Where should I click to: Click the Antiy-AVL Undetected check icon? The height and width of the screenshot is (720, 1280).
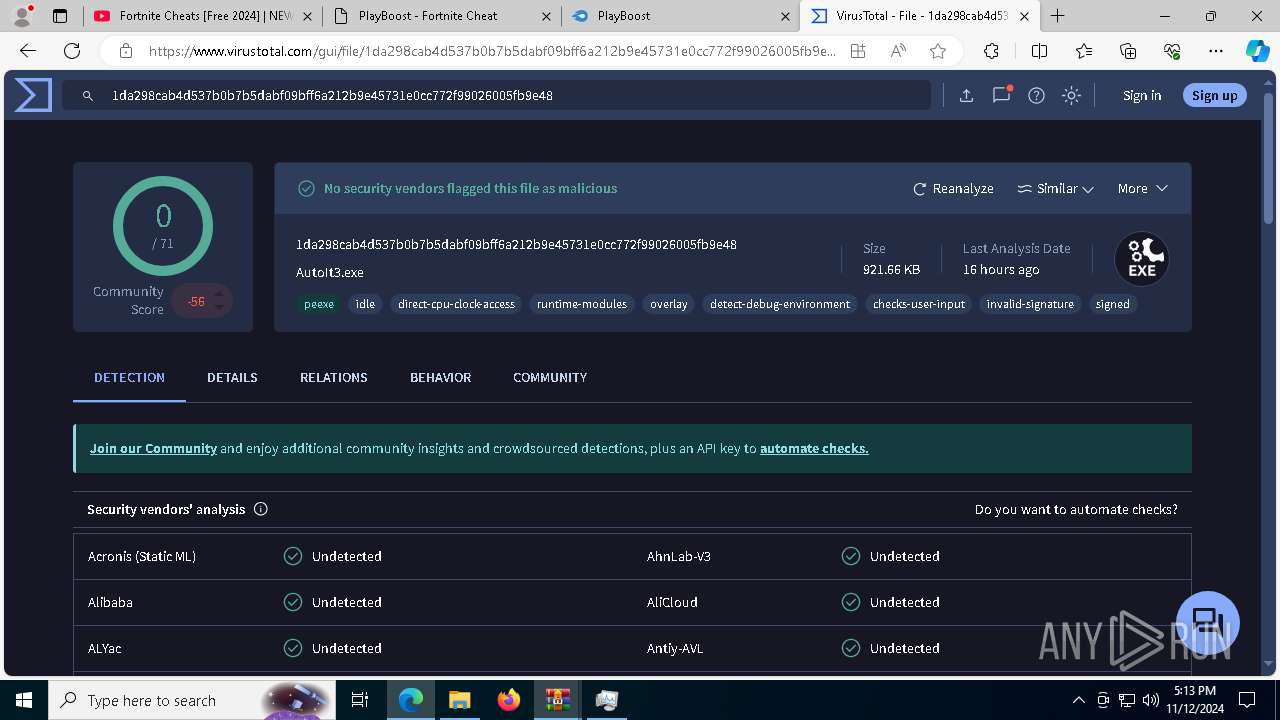pos(851,648)
